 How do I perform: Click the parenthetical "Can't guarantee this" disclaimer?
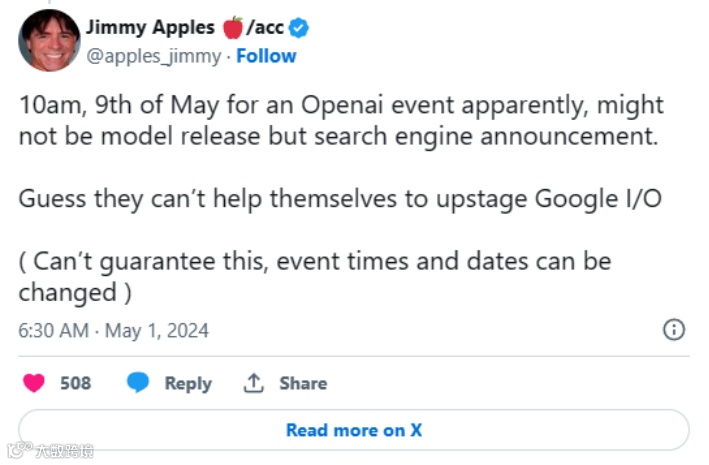[315, 277]
